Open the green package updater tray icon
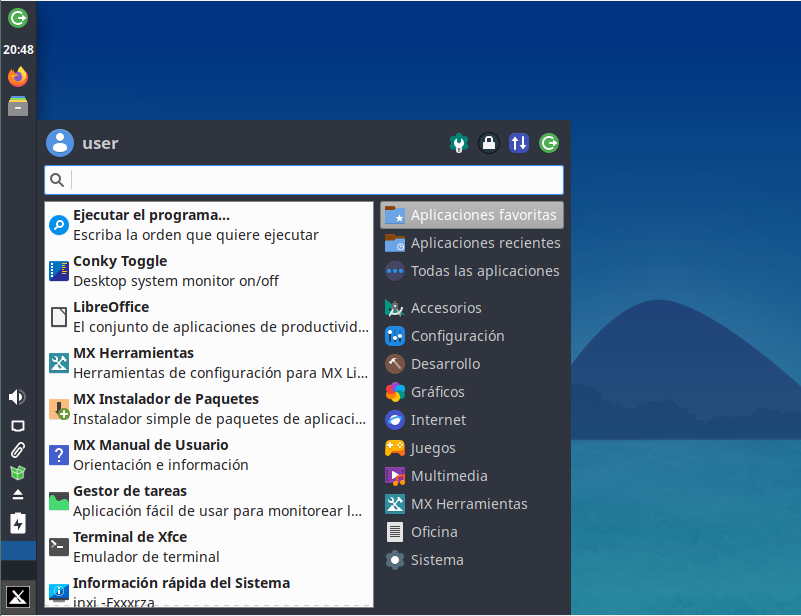801x616 pixels. point(18,472)
